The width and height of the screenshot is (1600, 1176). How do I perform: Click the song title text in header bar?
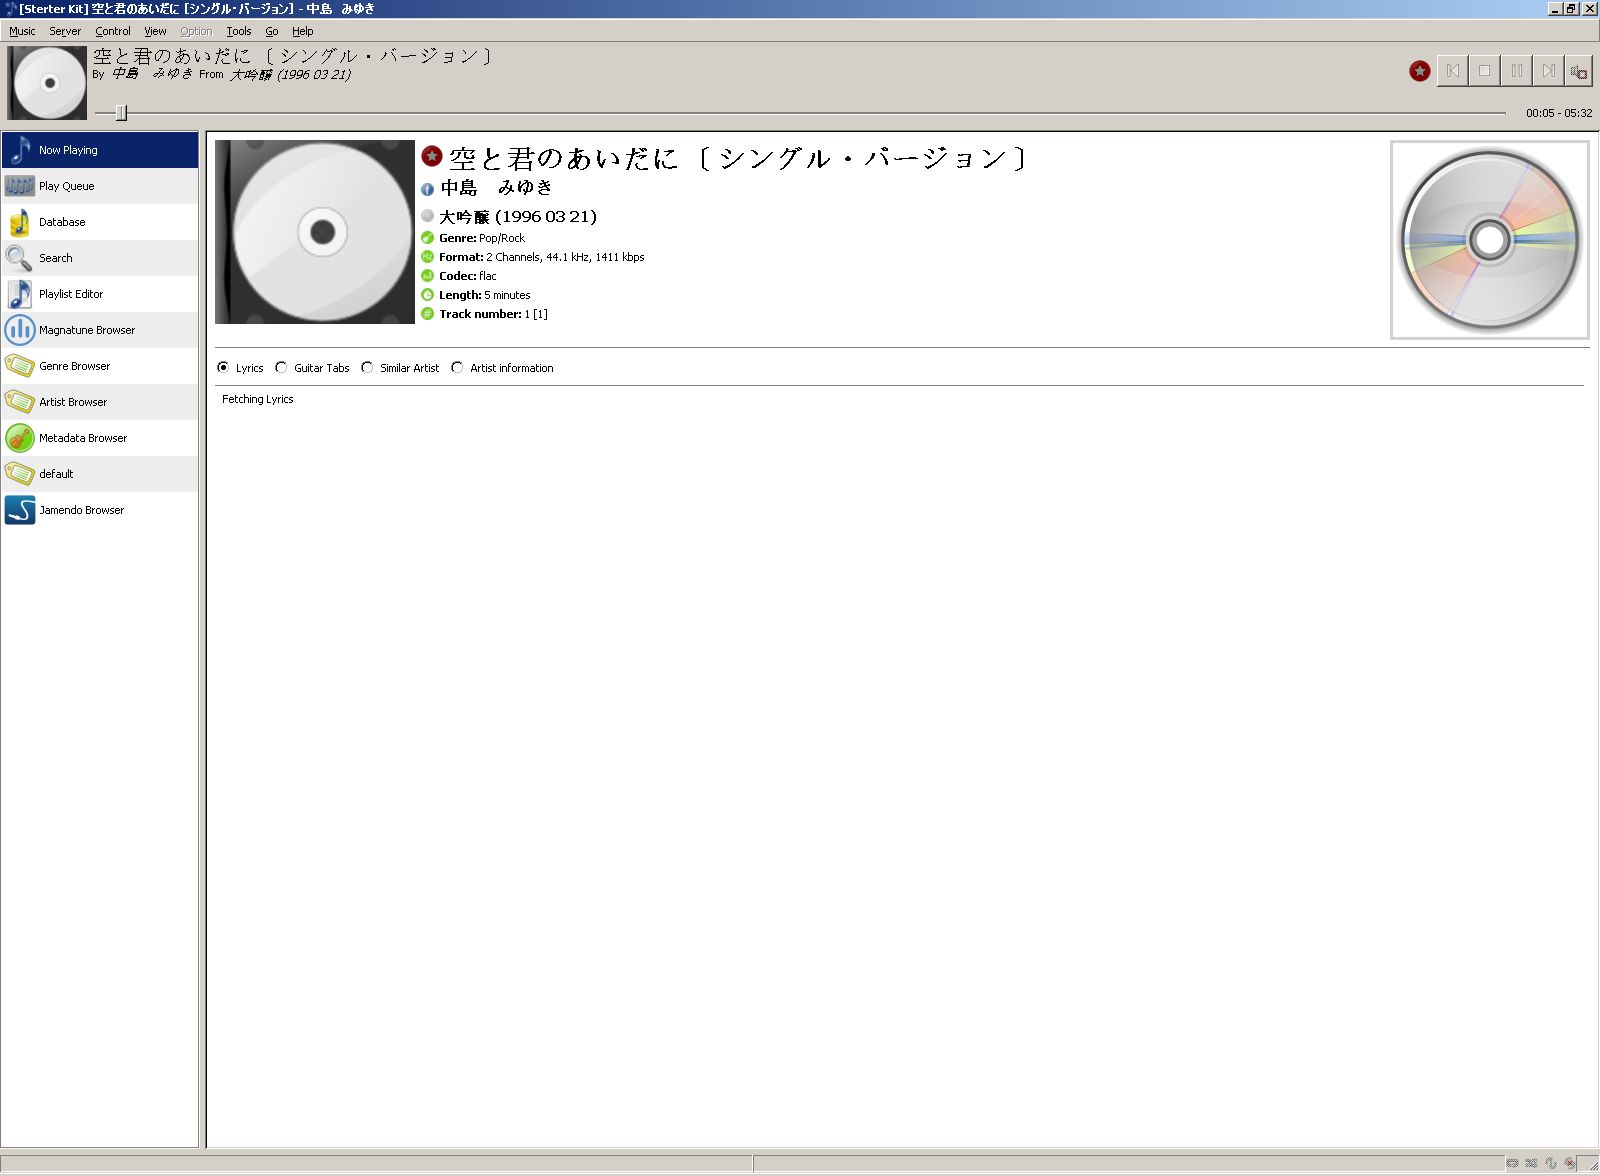292,56
